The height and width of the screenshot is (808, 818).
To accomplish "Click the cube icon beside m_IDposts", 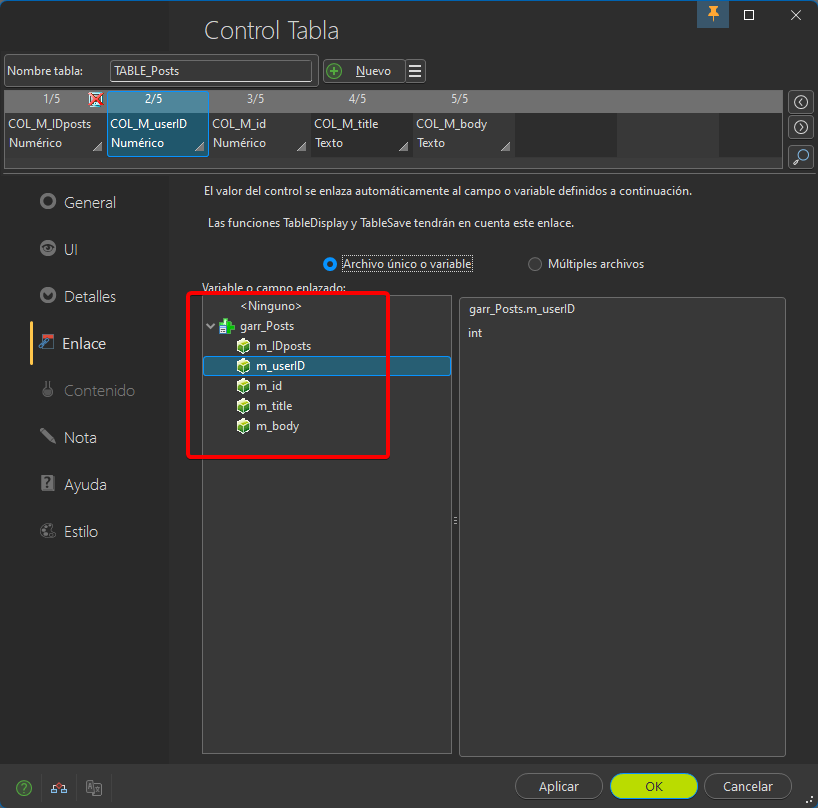I will tap(244, 346).
